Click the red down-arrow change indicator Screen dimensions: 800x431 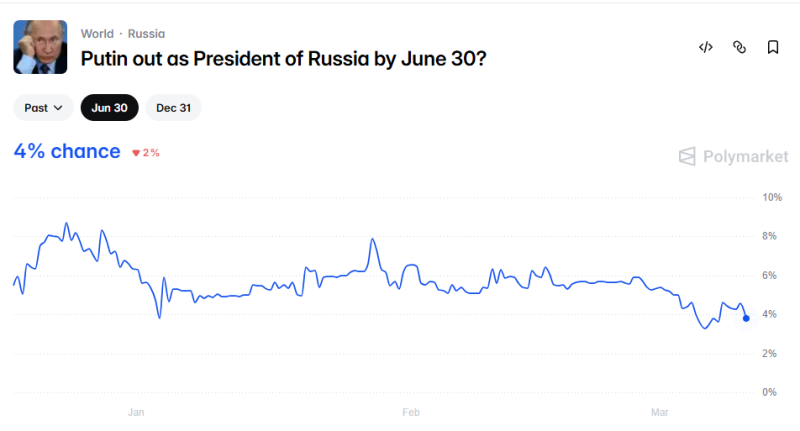point(136,153)
